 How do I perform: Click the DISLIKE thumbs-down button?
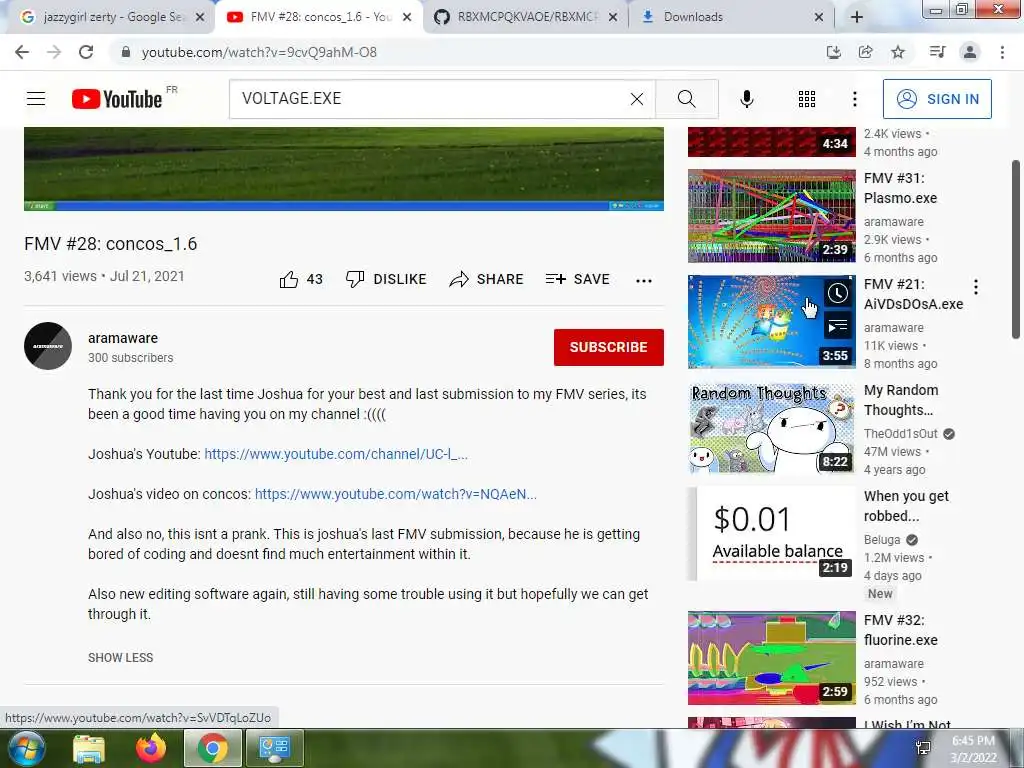pos(386,280)
